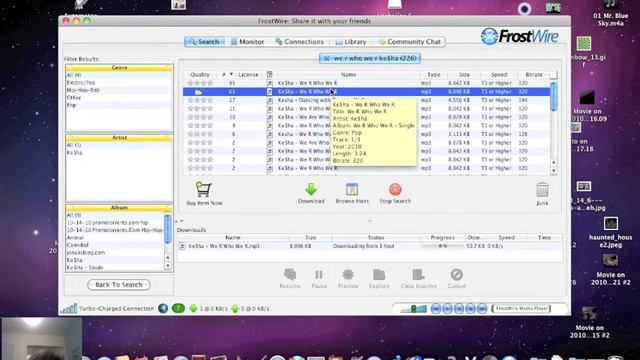Screen dimensions: 640x360
Task: Click the FrostWire Media Player display field
Action: click(521, 309)
